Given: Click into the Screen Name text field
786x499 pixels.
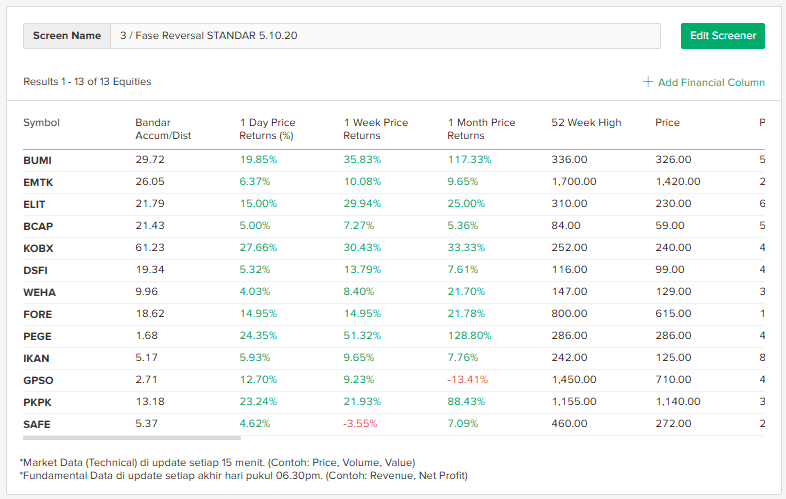Looking at the screenshot, I should coord(385,36).
